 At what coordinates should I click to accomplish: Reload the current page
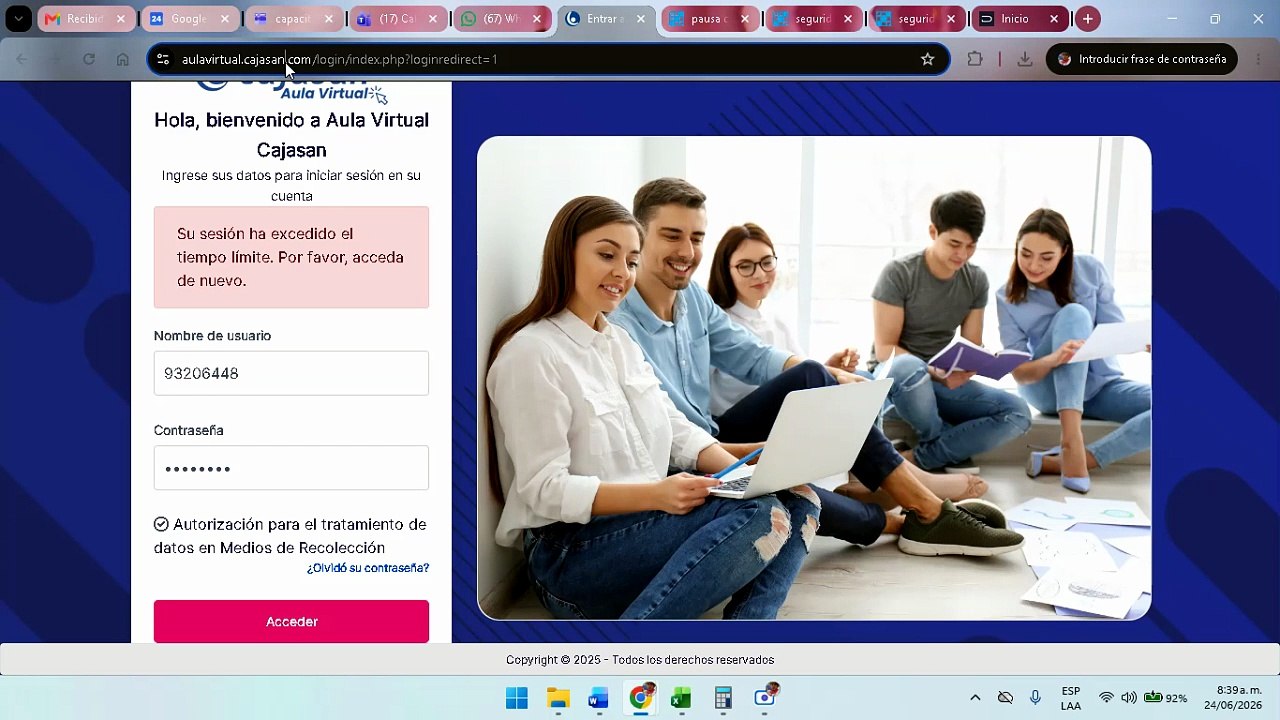pyautogui.click(x=89, y=59)
